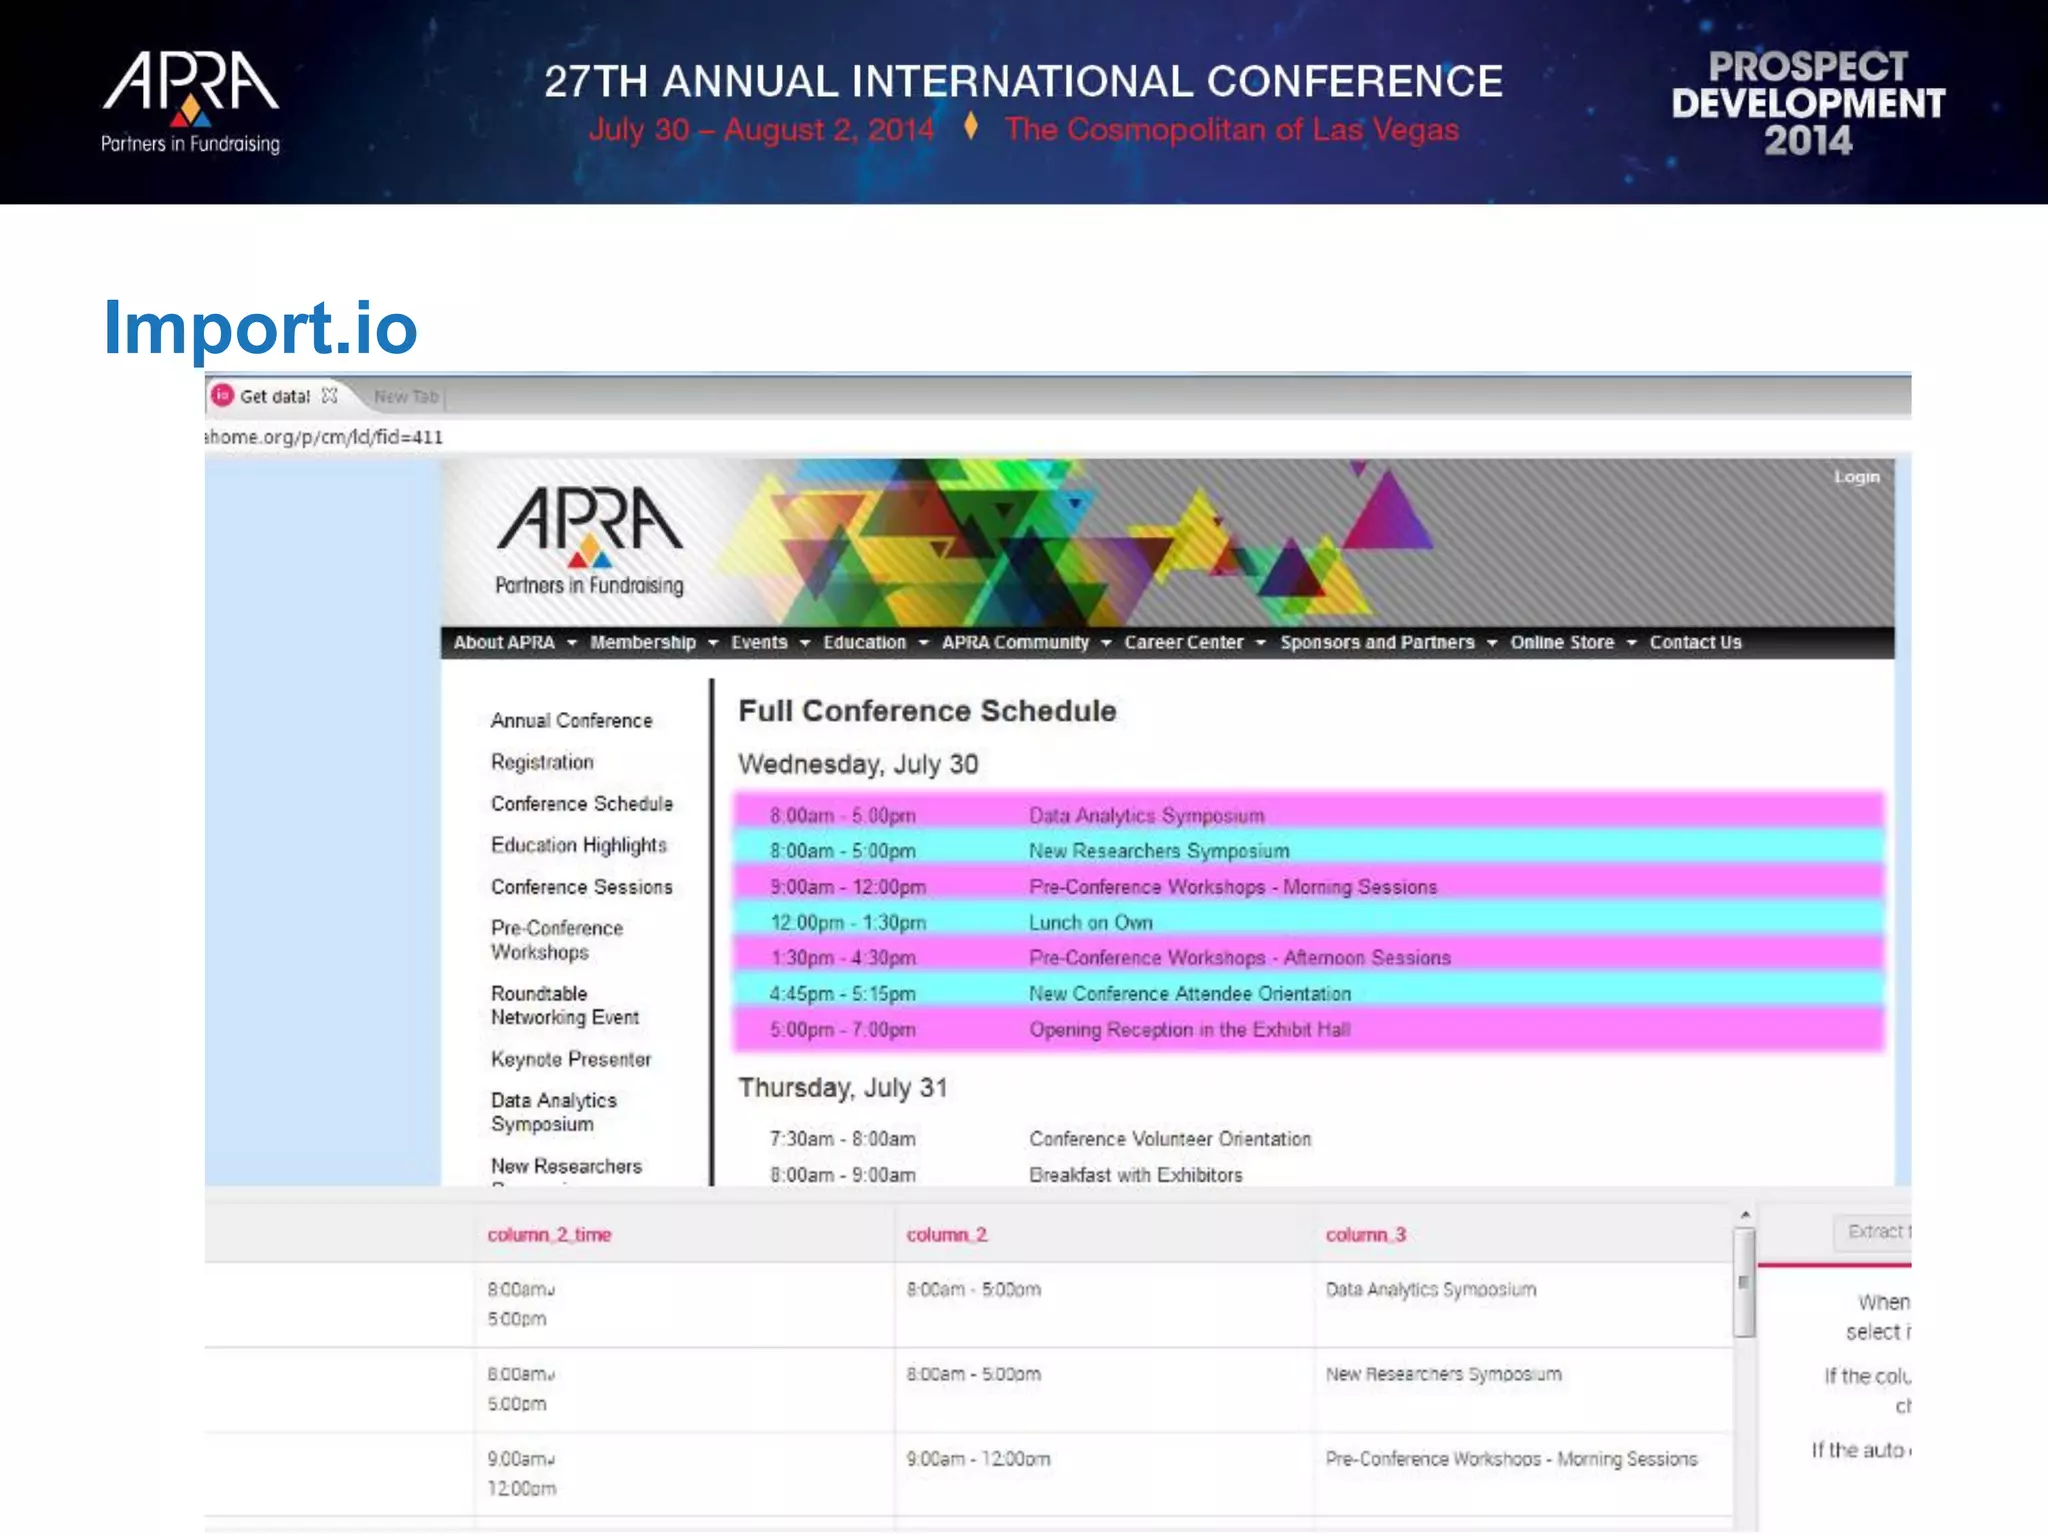Switch to the New Tab tab

(406, 397)
